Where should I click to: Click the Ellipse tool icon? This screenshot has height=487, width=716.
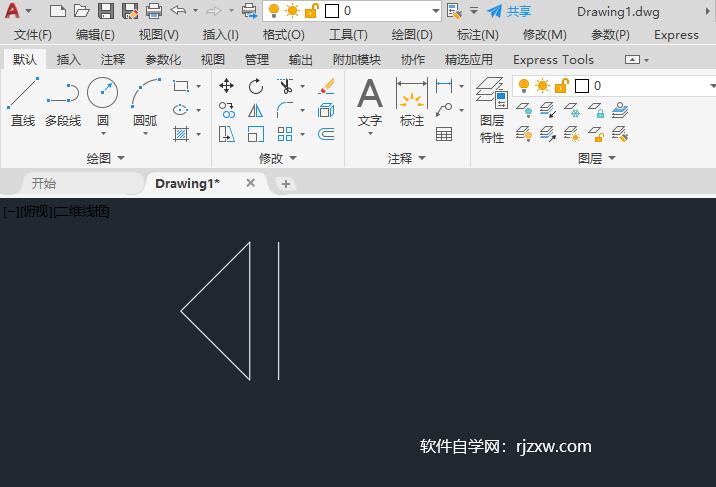[x=181, y=110]
